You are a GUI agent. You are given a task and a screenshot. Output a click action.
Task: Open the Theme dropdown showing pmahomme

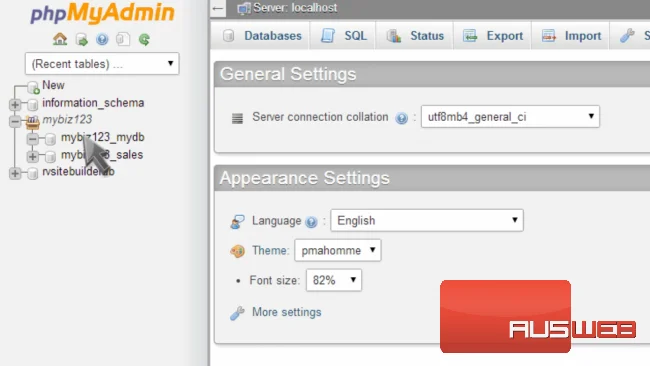pos(338,250)
